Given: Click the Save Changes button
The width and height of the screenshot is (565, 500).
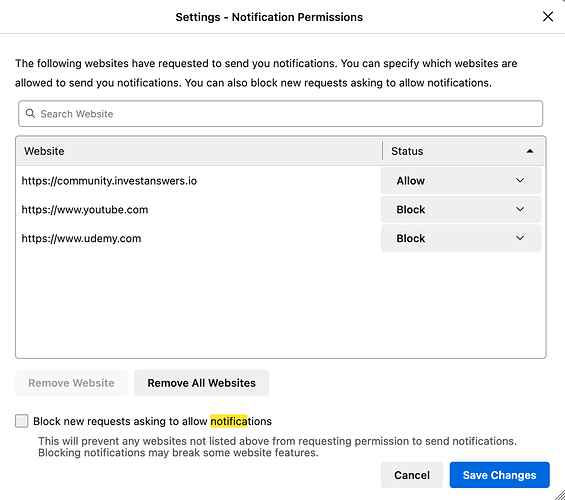Looking at the screenshot, I should (499, 475).
